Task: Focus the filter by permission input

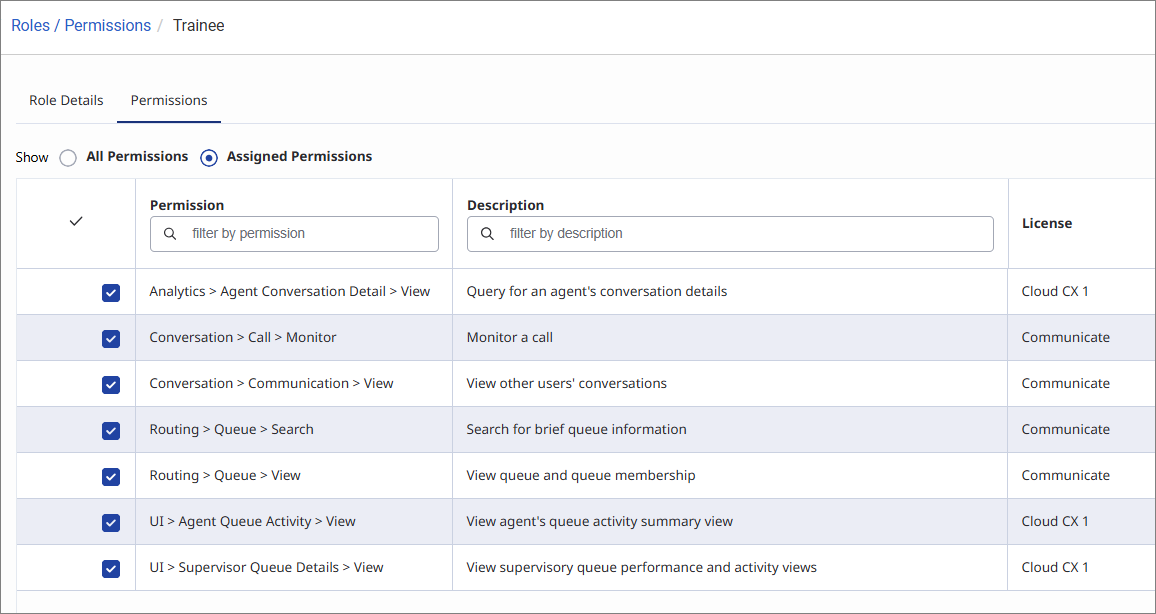Action: coord(307,234)
